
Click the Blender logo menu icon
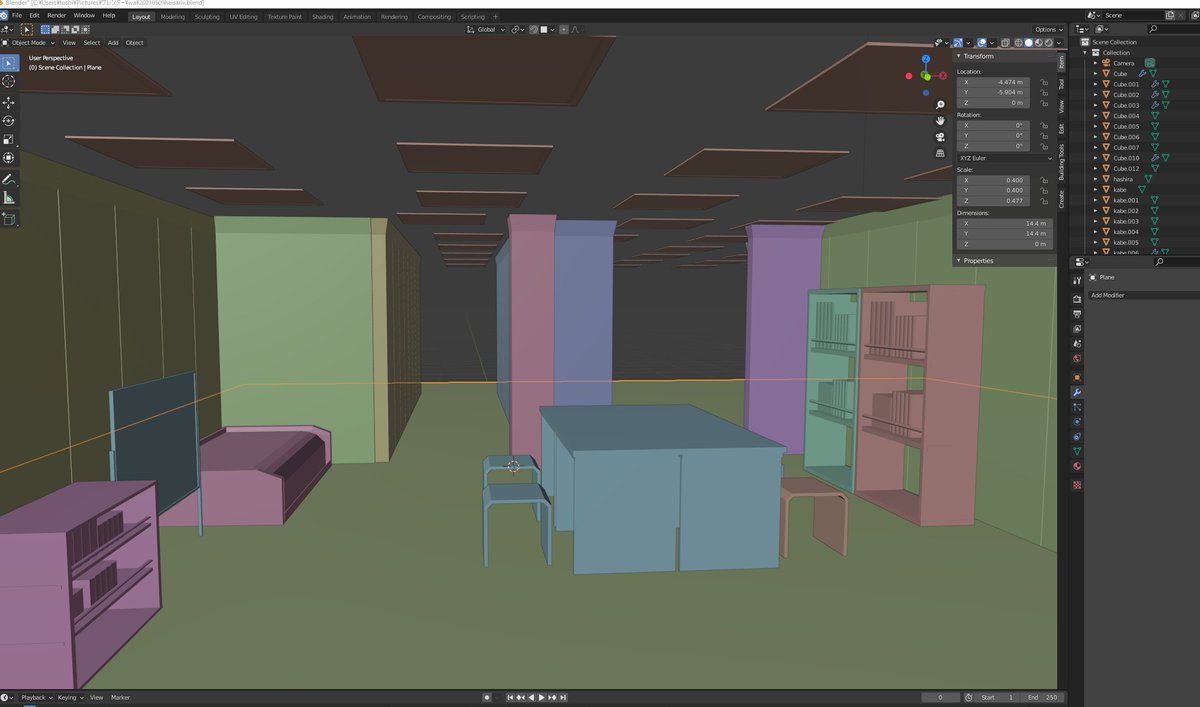click(x=4, y=16)
